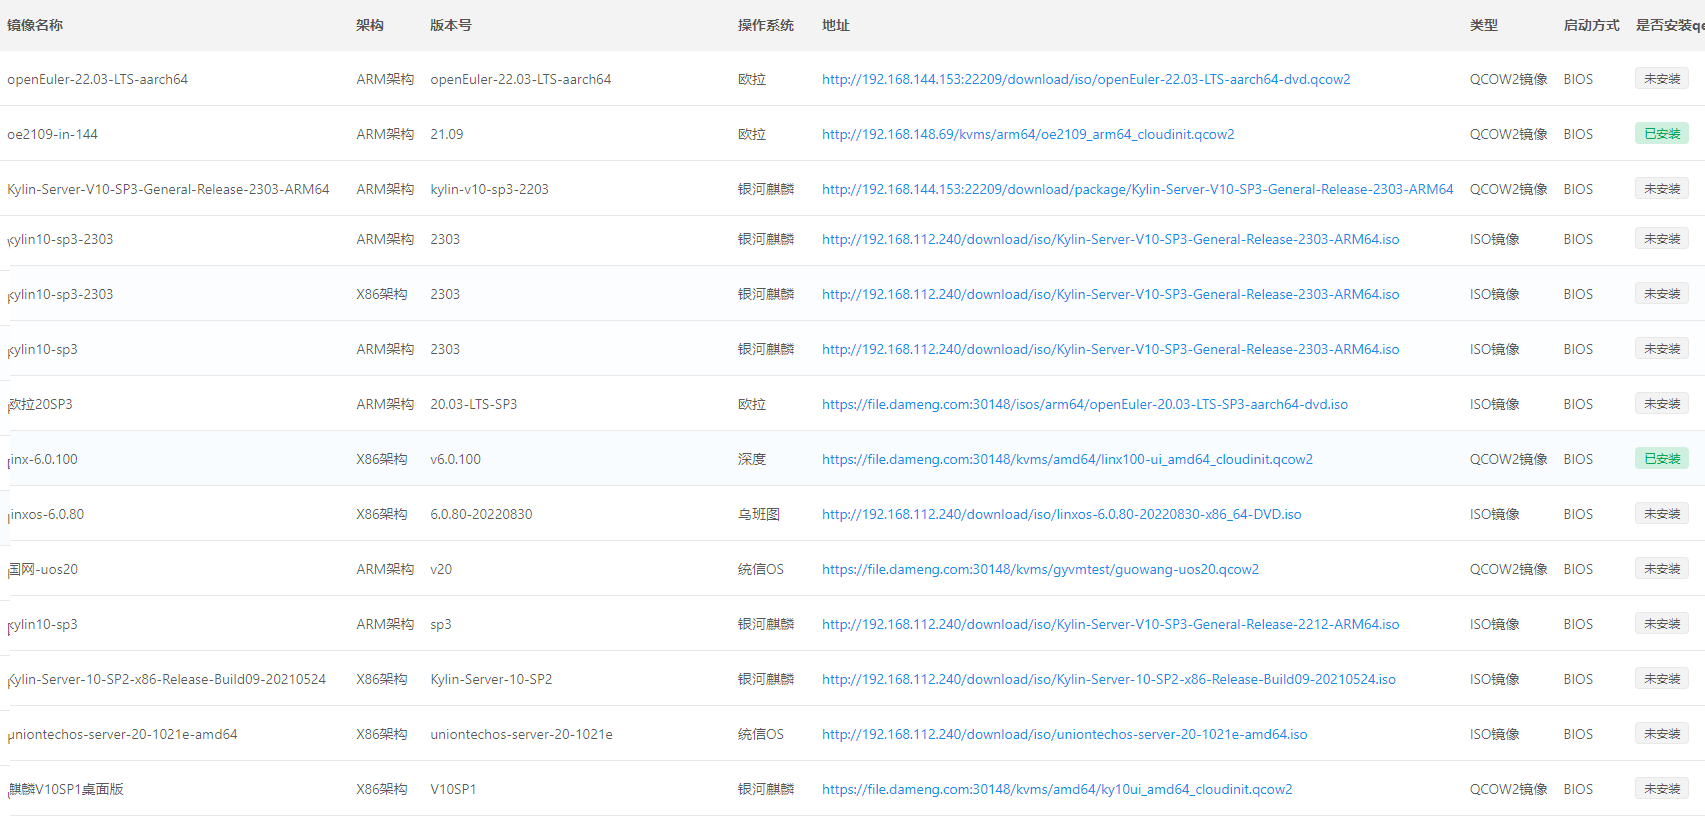
Task: Select the Kylin-Server-V10-SP3-General-Release-2303-ARM64 image name cell
Action: [168, 189]
